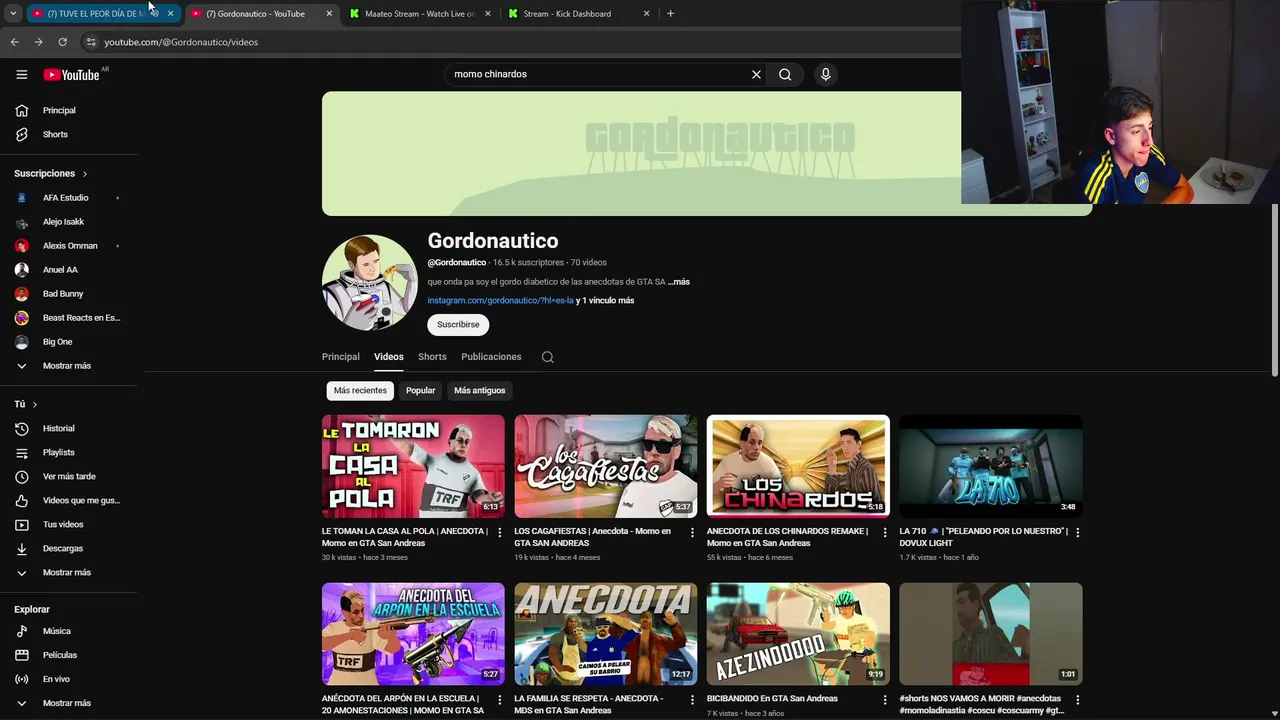Clear the search box with the X icon
The height and width of the screenshot is (720, 1280).
(756, 74)
